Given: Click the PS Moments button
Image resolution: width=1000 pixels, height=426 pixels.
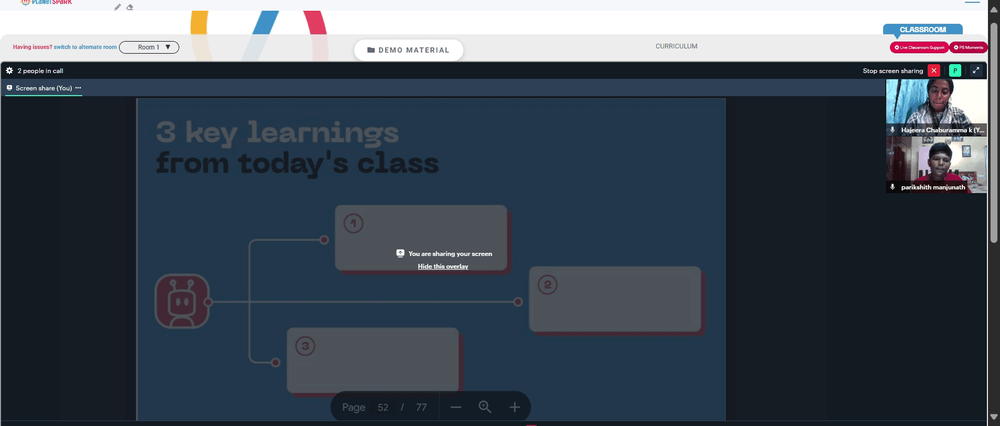Looking at the screenshot, I should (968, 47).
